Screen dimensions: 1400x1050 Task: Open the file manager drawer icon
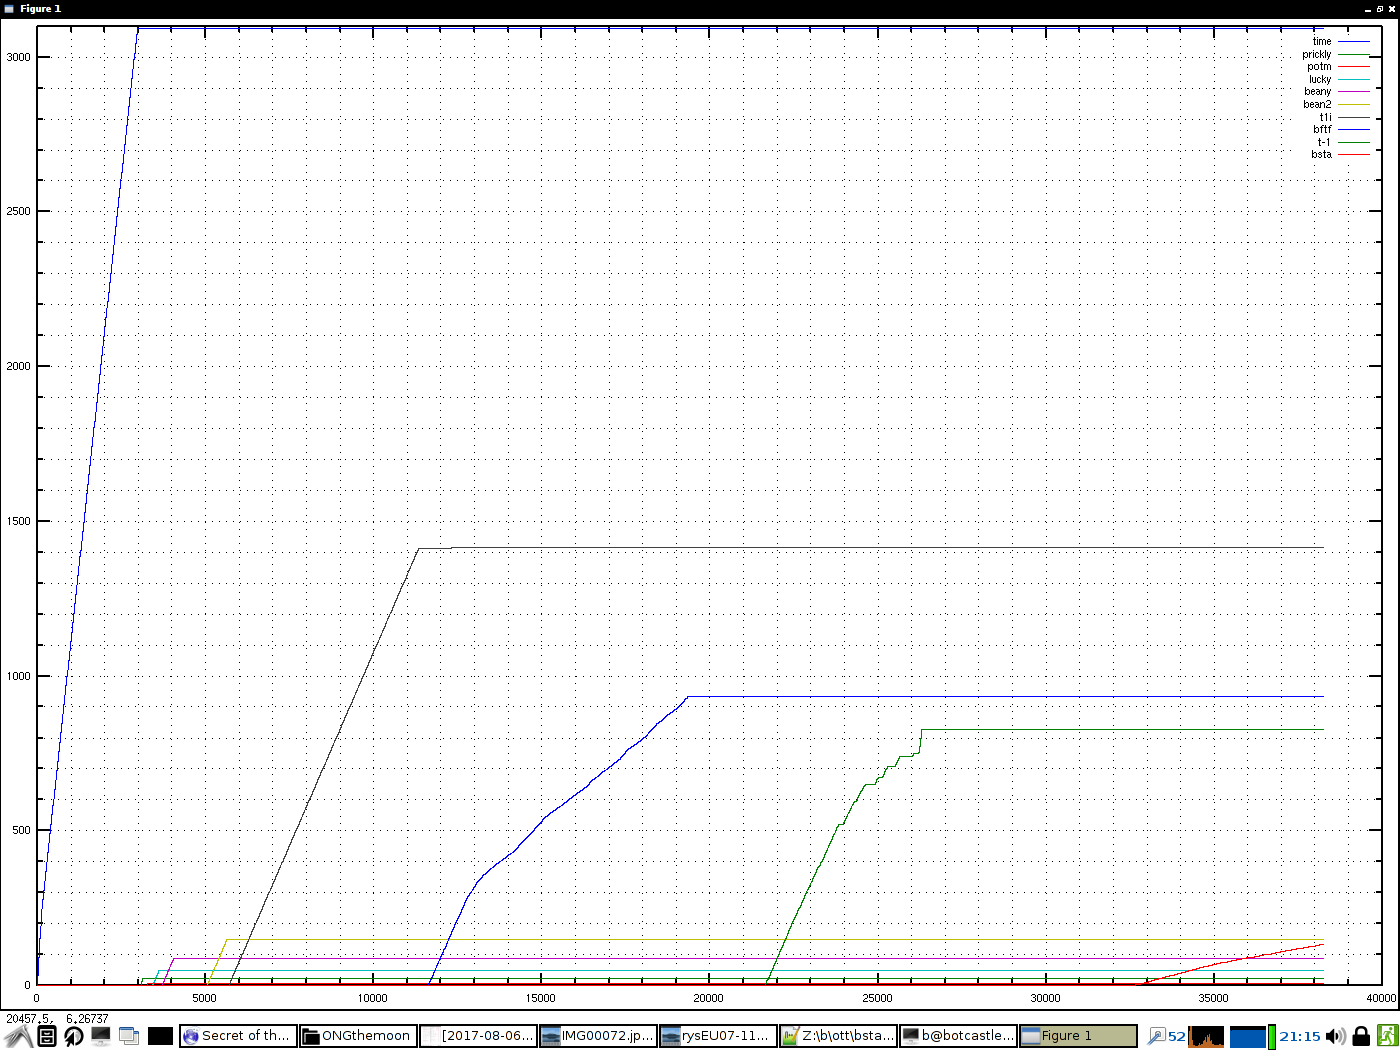pyautogui.click(x=47, y=1036)
